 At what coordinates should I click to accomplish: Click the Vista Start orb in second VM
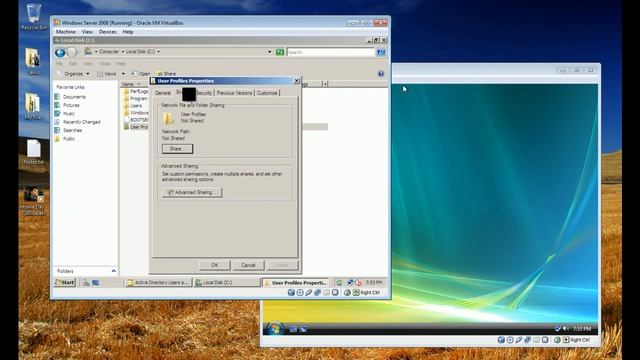coord(275,329)
